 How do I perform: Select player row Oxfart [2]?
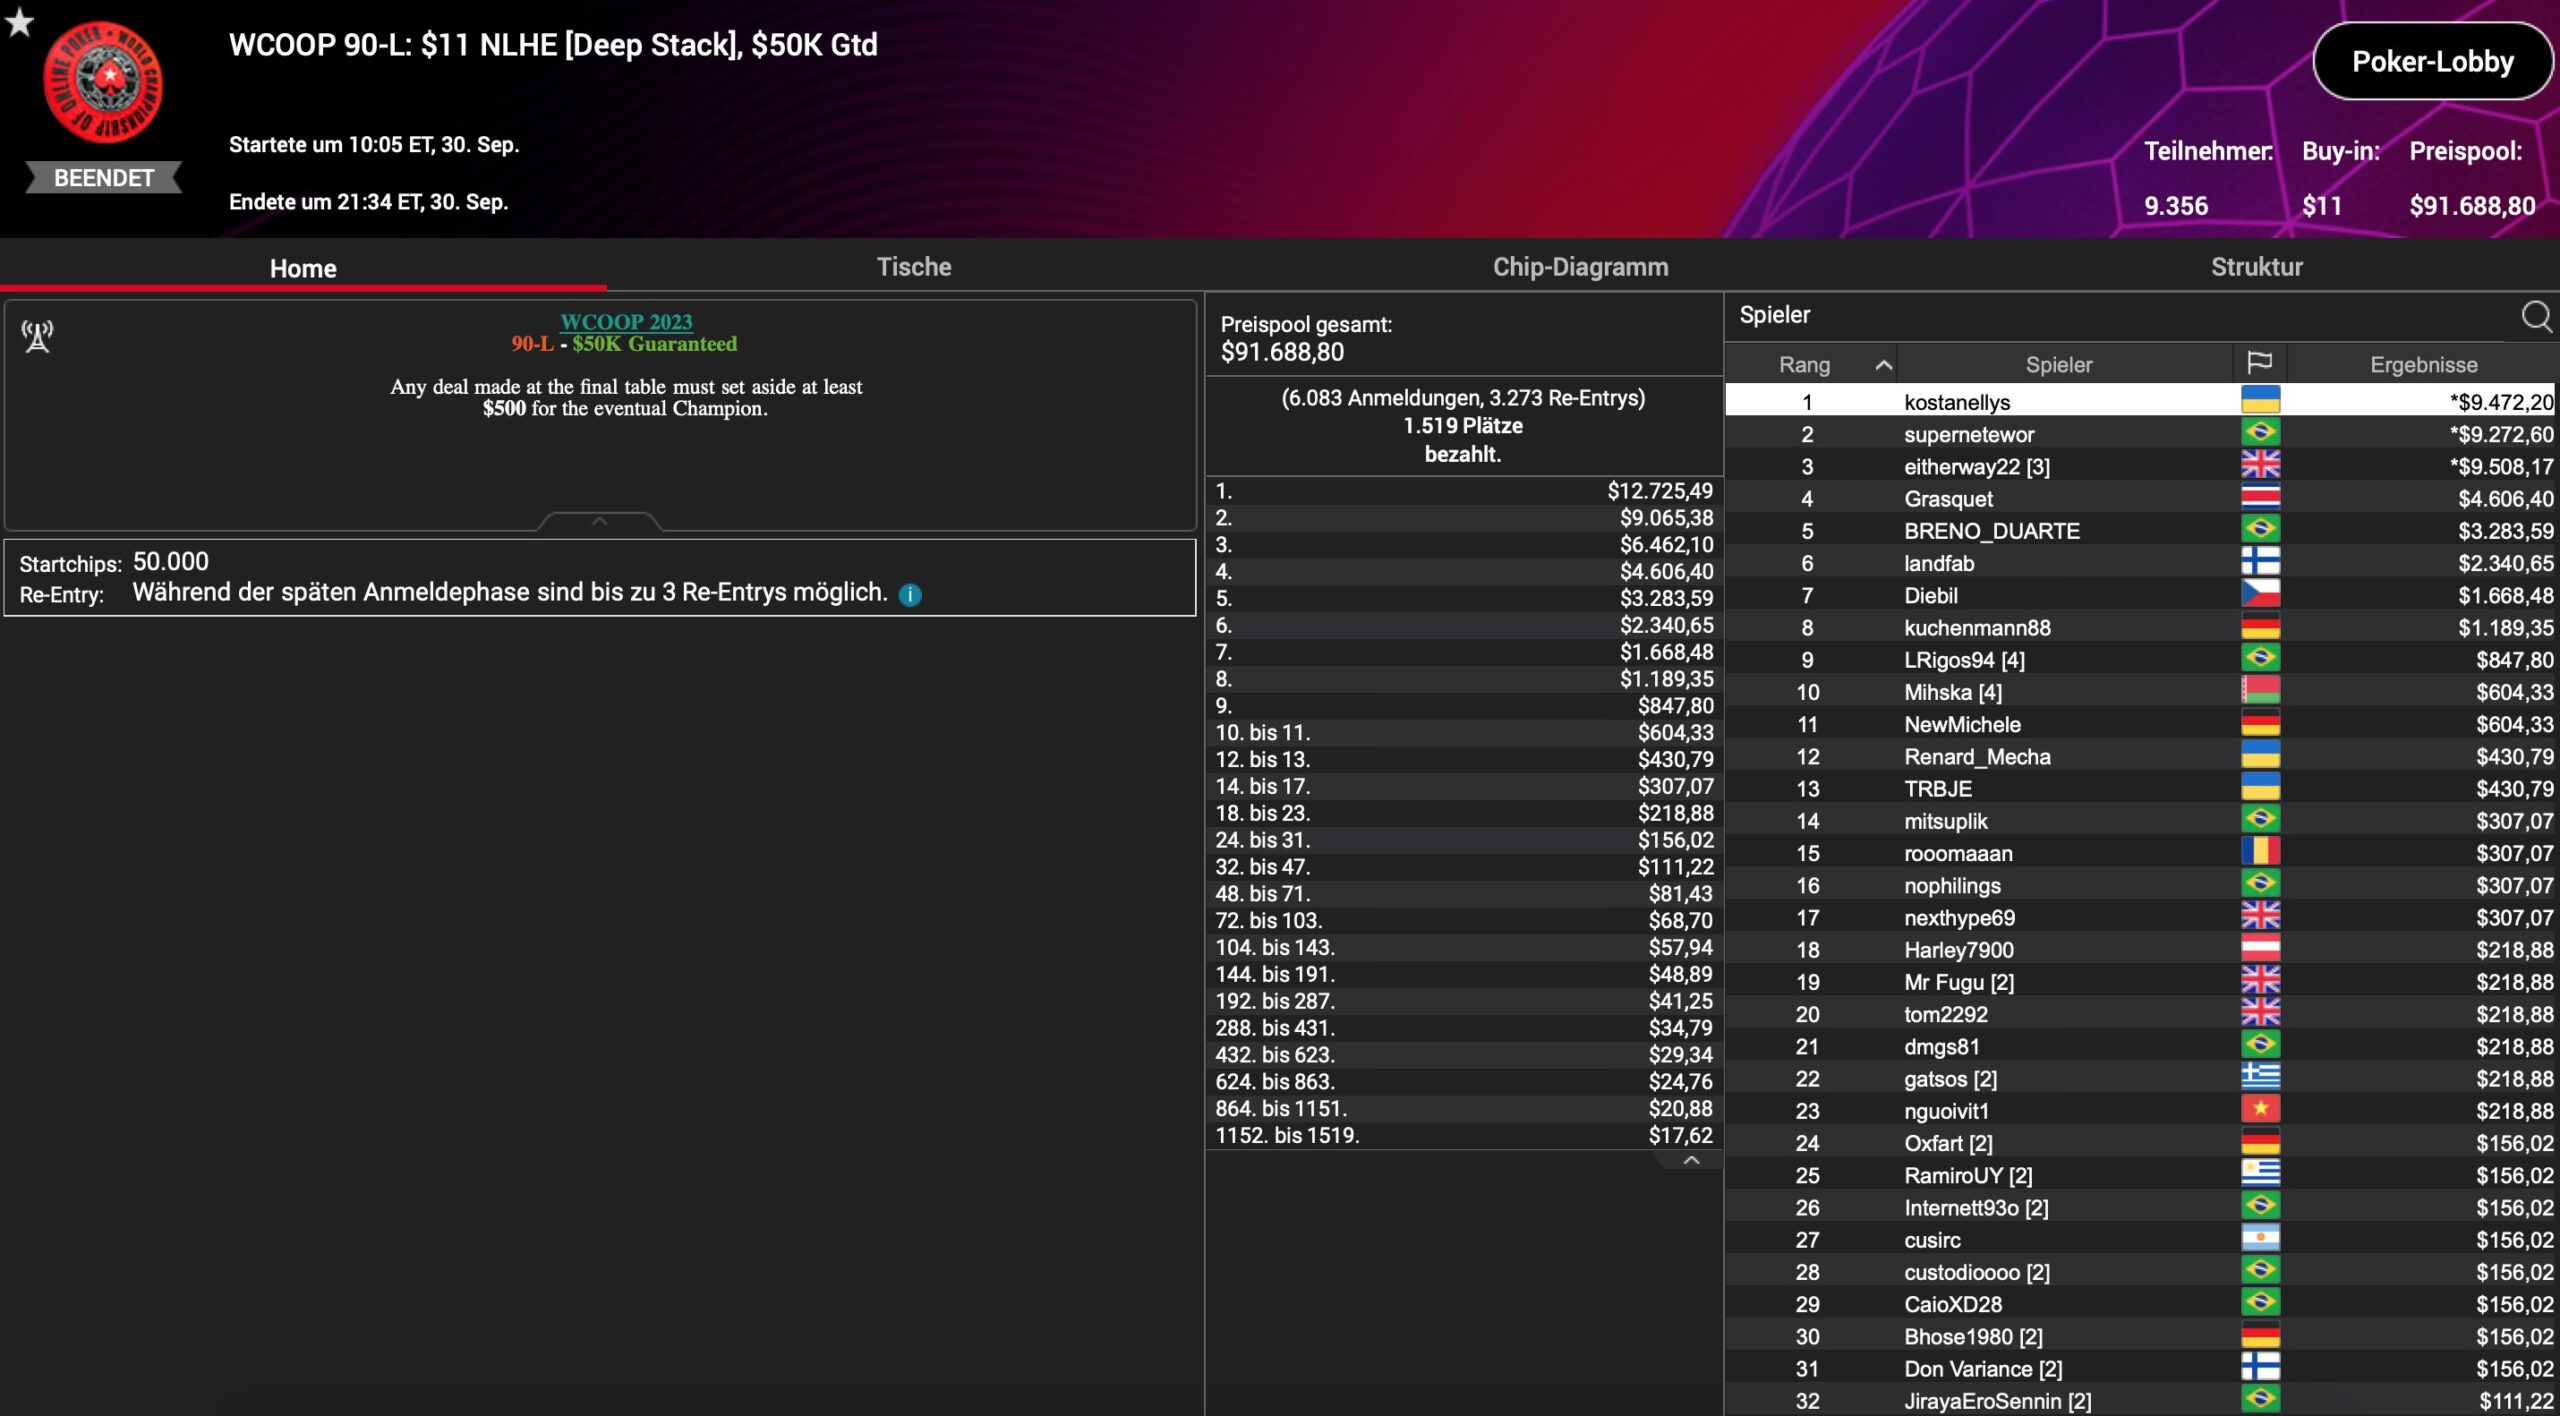pos(2140,1142)
